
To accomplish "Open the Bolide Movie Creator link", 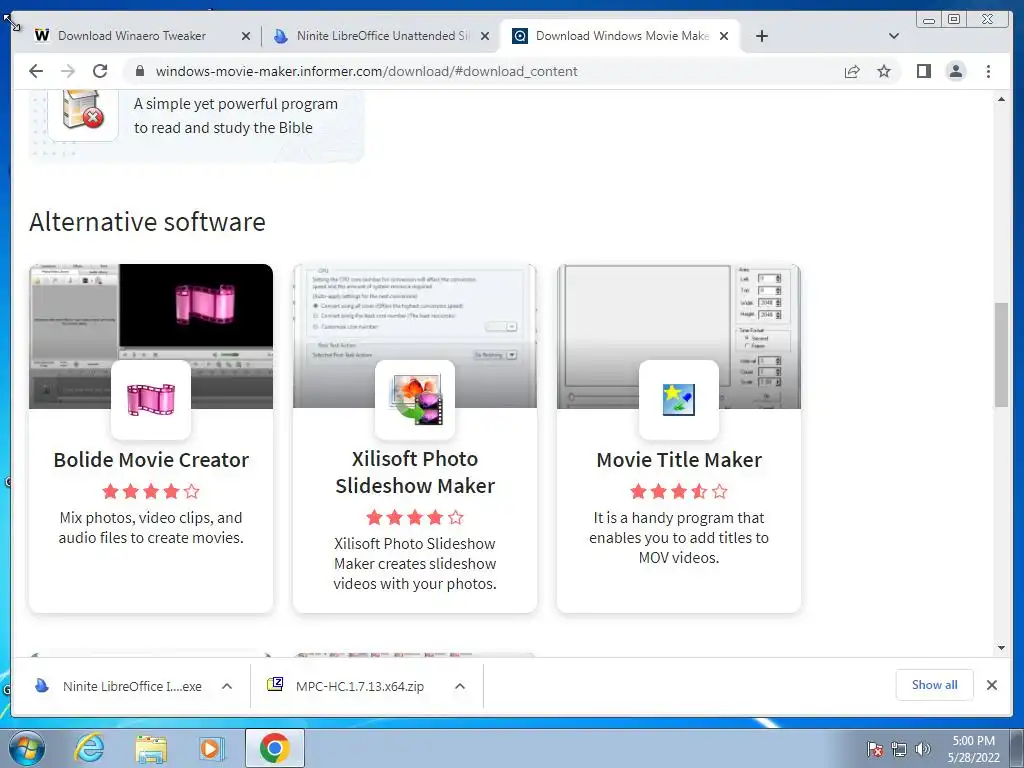I will tap(151, 460).
